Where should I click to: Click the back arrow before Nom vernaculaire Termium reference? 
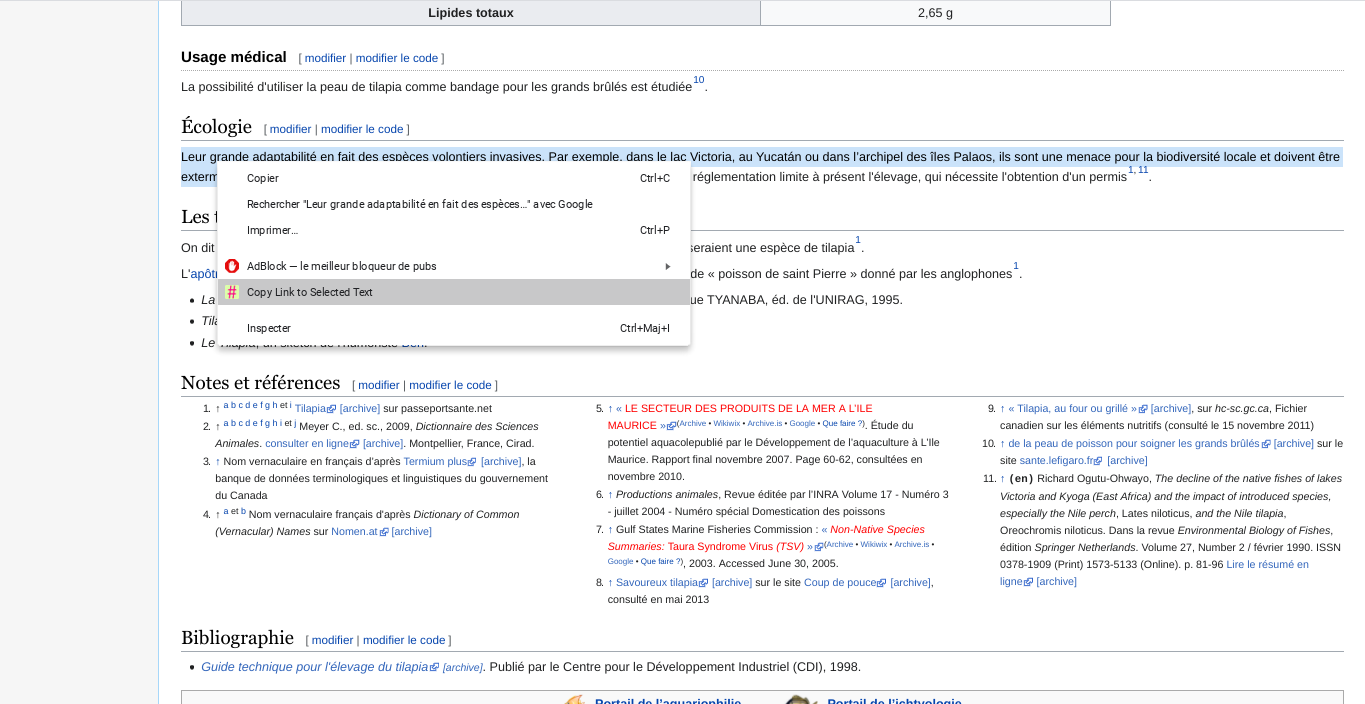coord(218,461)
